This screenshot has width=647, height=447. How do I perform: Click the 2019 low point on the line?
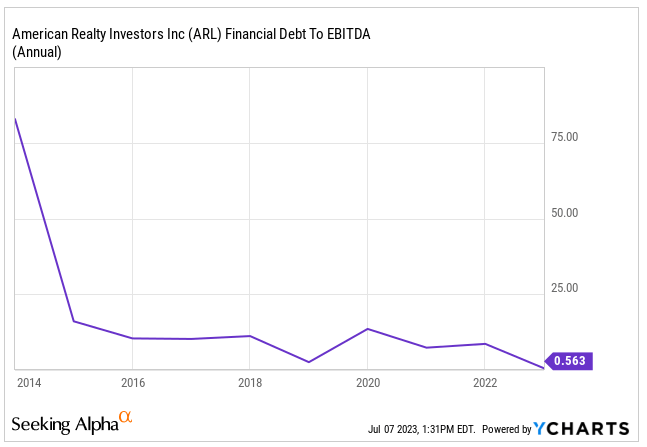309,362
